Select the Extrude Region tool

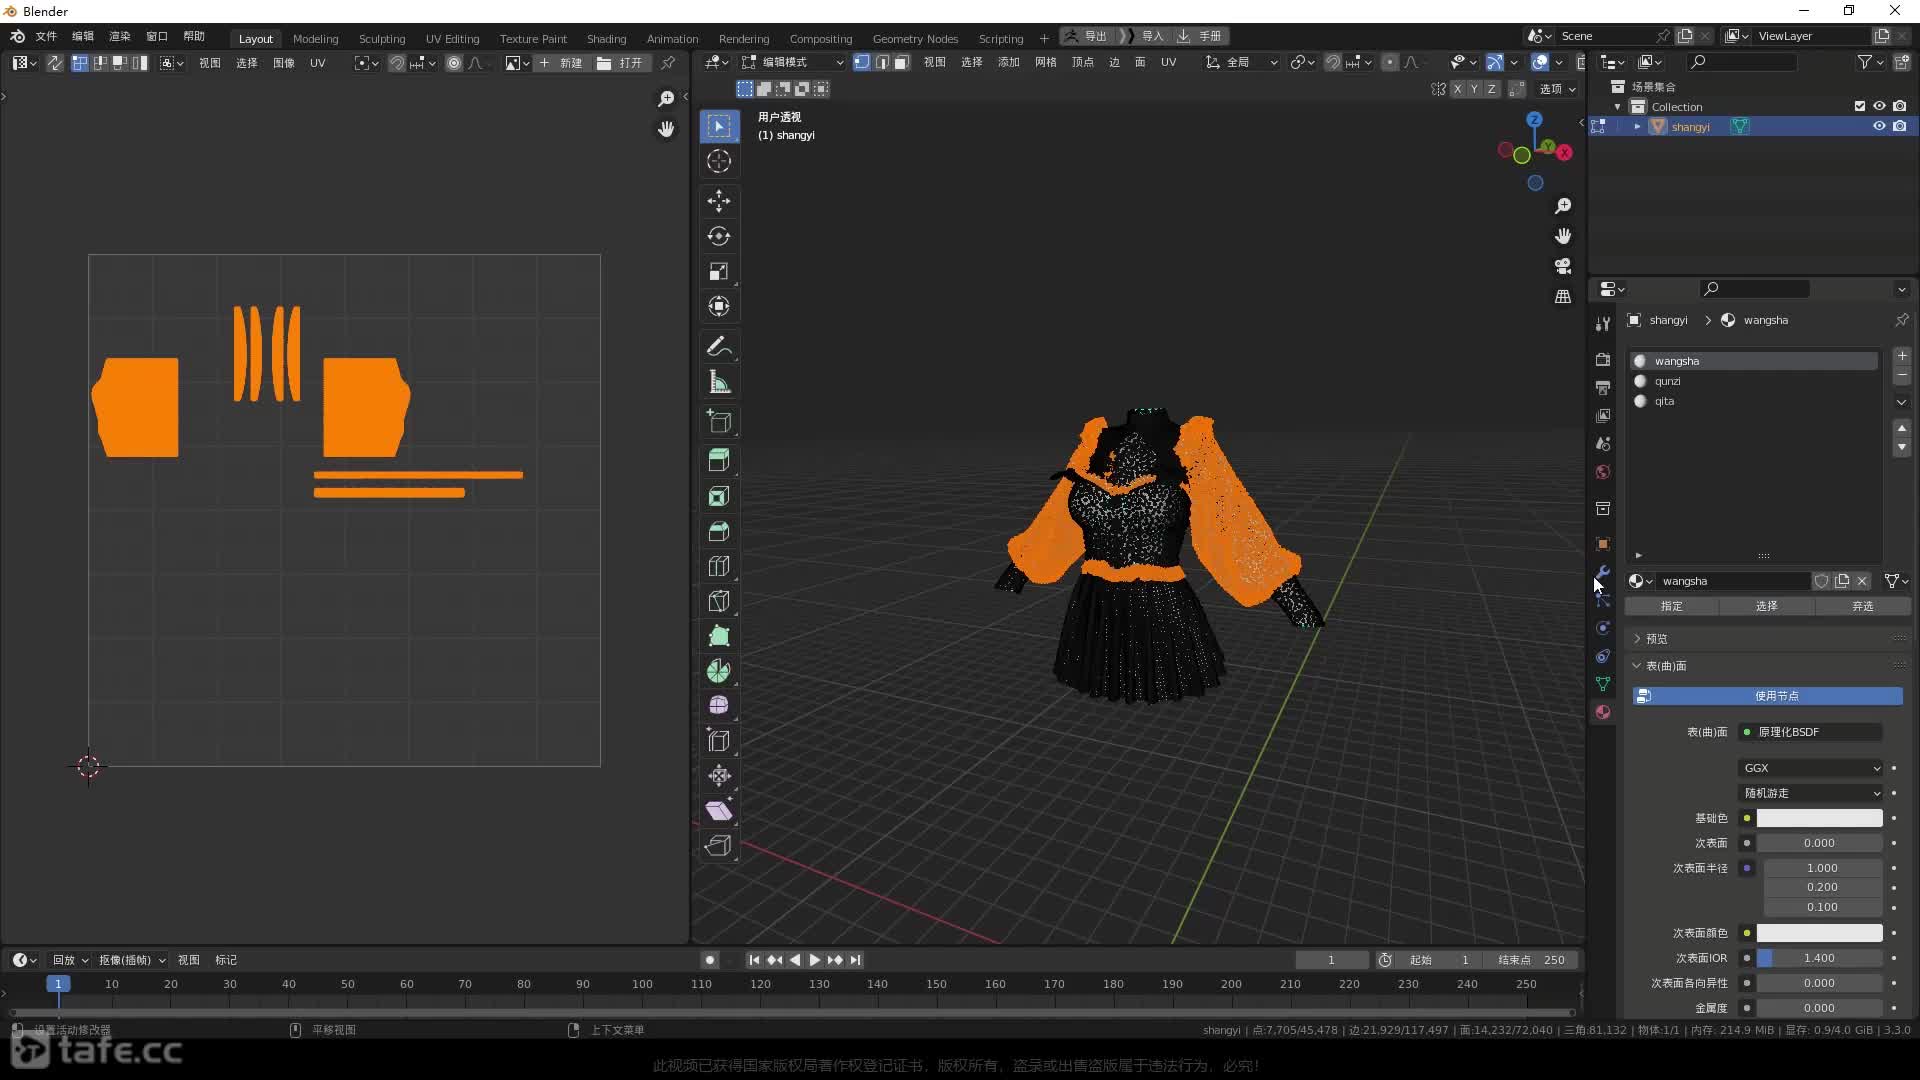tap(719, 460)
